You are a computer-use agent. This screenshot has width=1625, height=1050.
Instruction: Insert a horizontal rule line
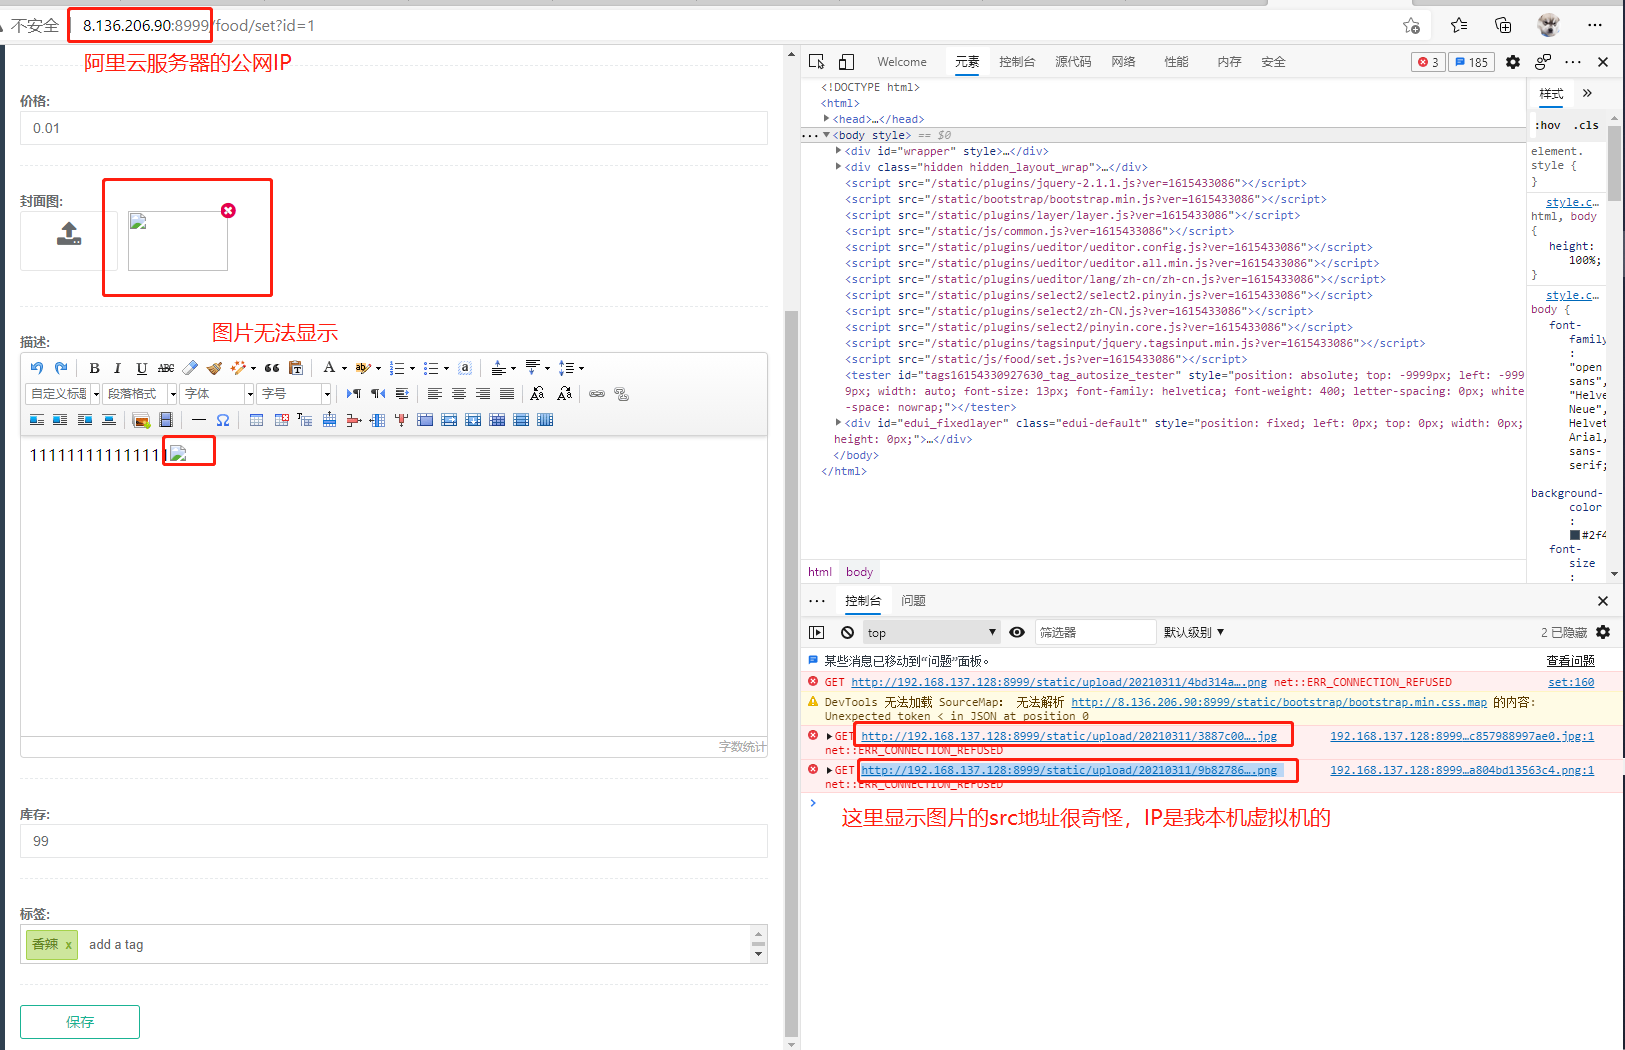click(x=199, y=420)
